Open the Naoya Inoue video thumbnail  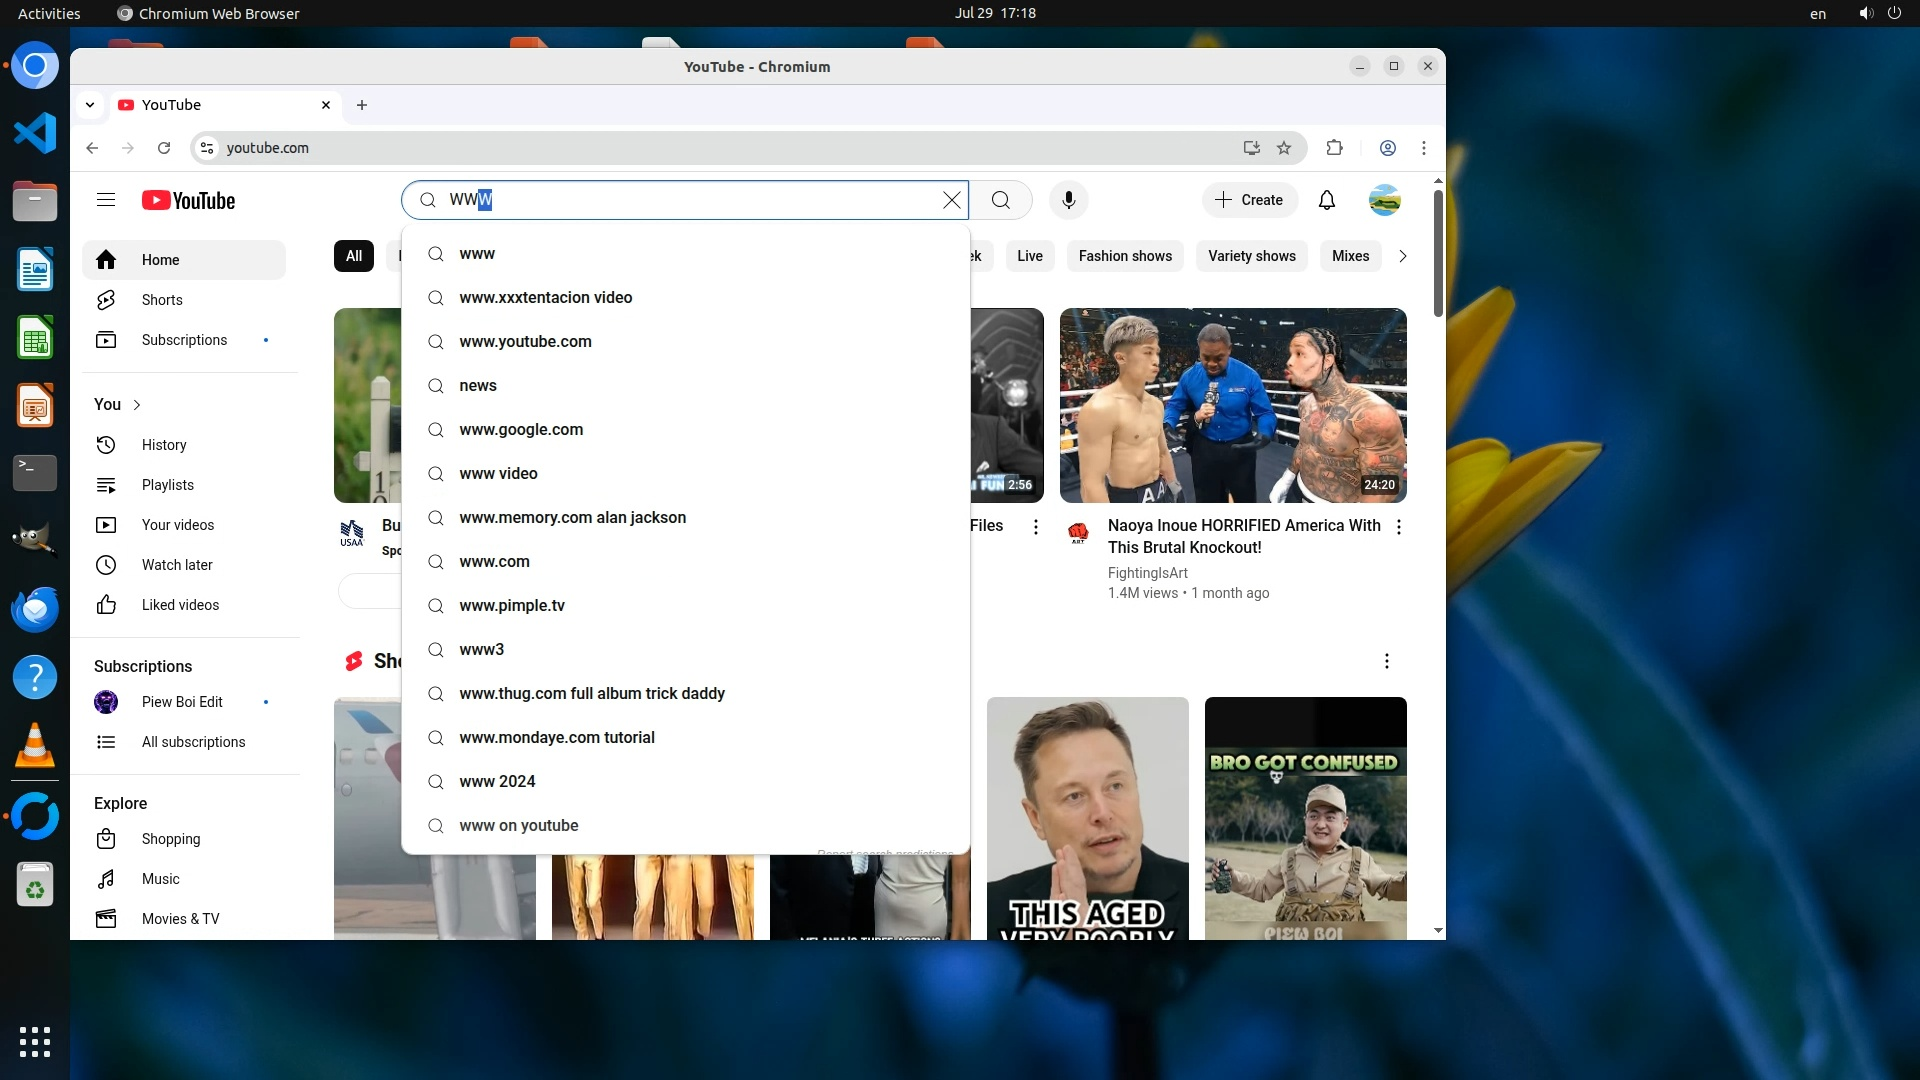coord(1232,405)
